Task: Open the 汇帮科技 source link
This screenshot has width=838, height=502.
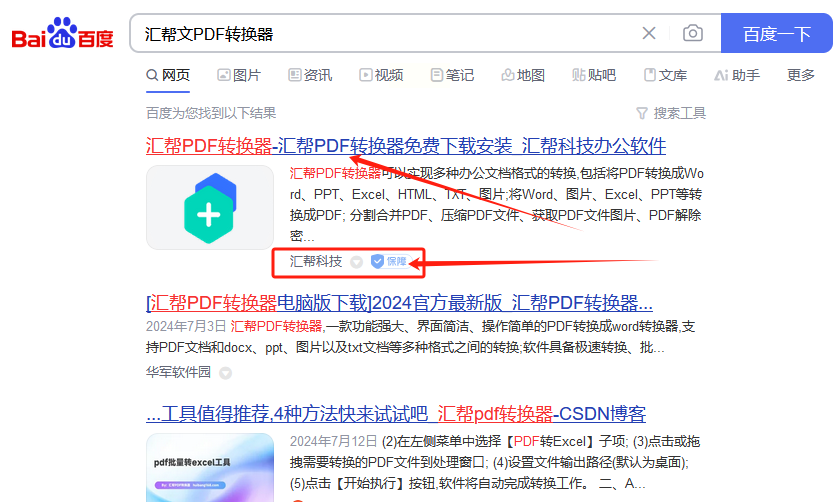Action: tap(316, 261)
